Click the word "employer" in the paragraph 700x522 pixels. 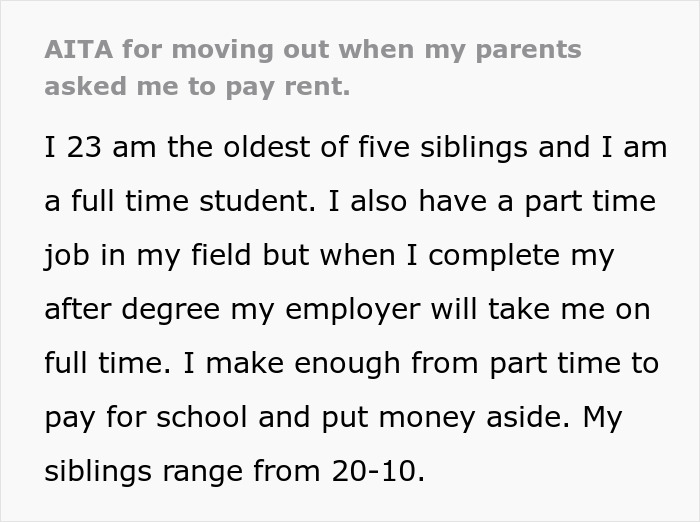coord(353,311)
